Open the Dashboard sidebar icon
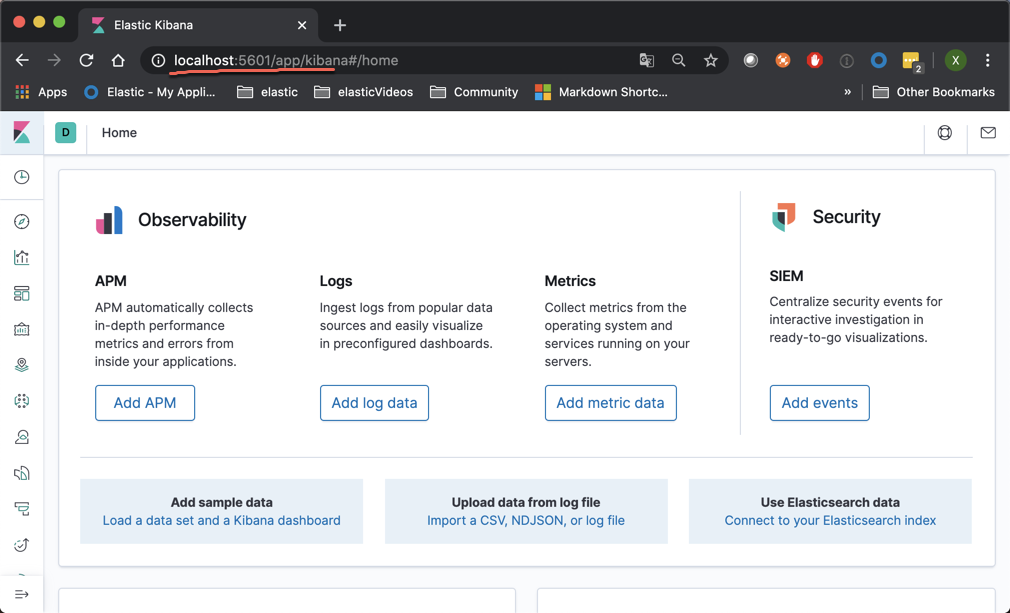 (22, 294)
